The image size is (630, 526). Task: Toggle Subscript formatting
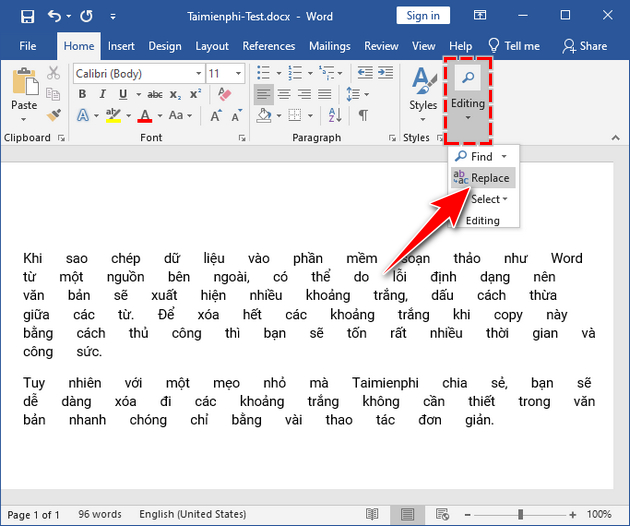point(175,94)
